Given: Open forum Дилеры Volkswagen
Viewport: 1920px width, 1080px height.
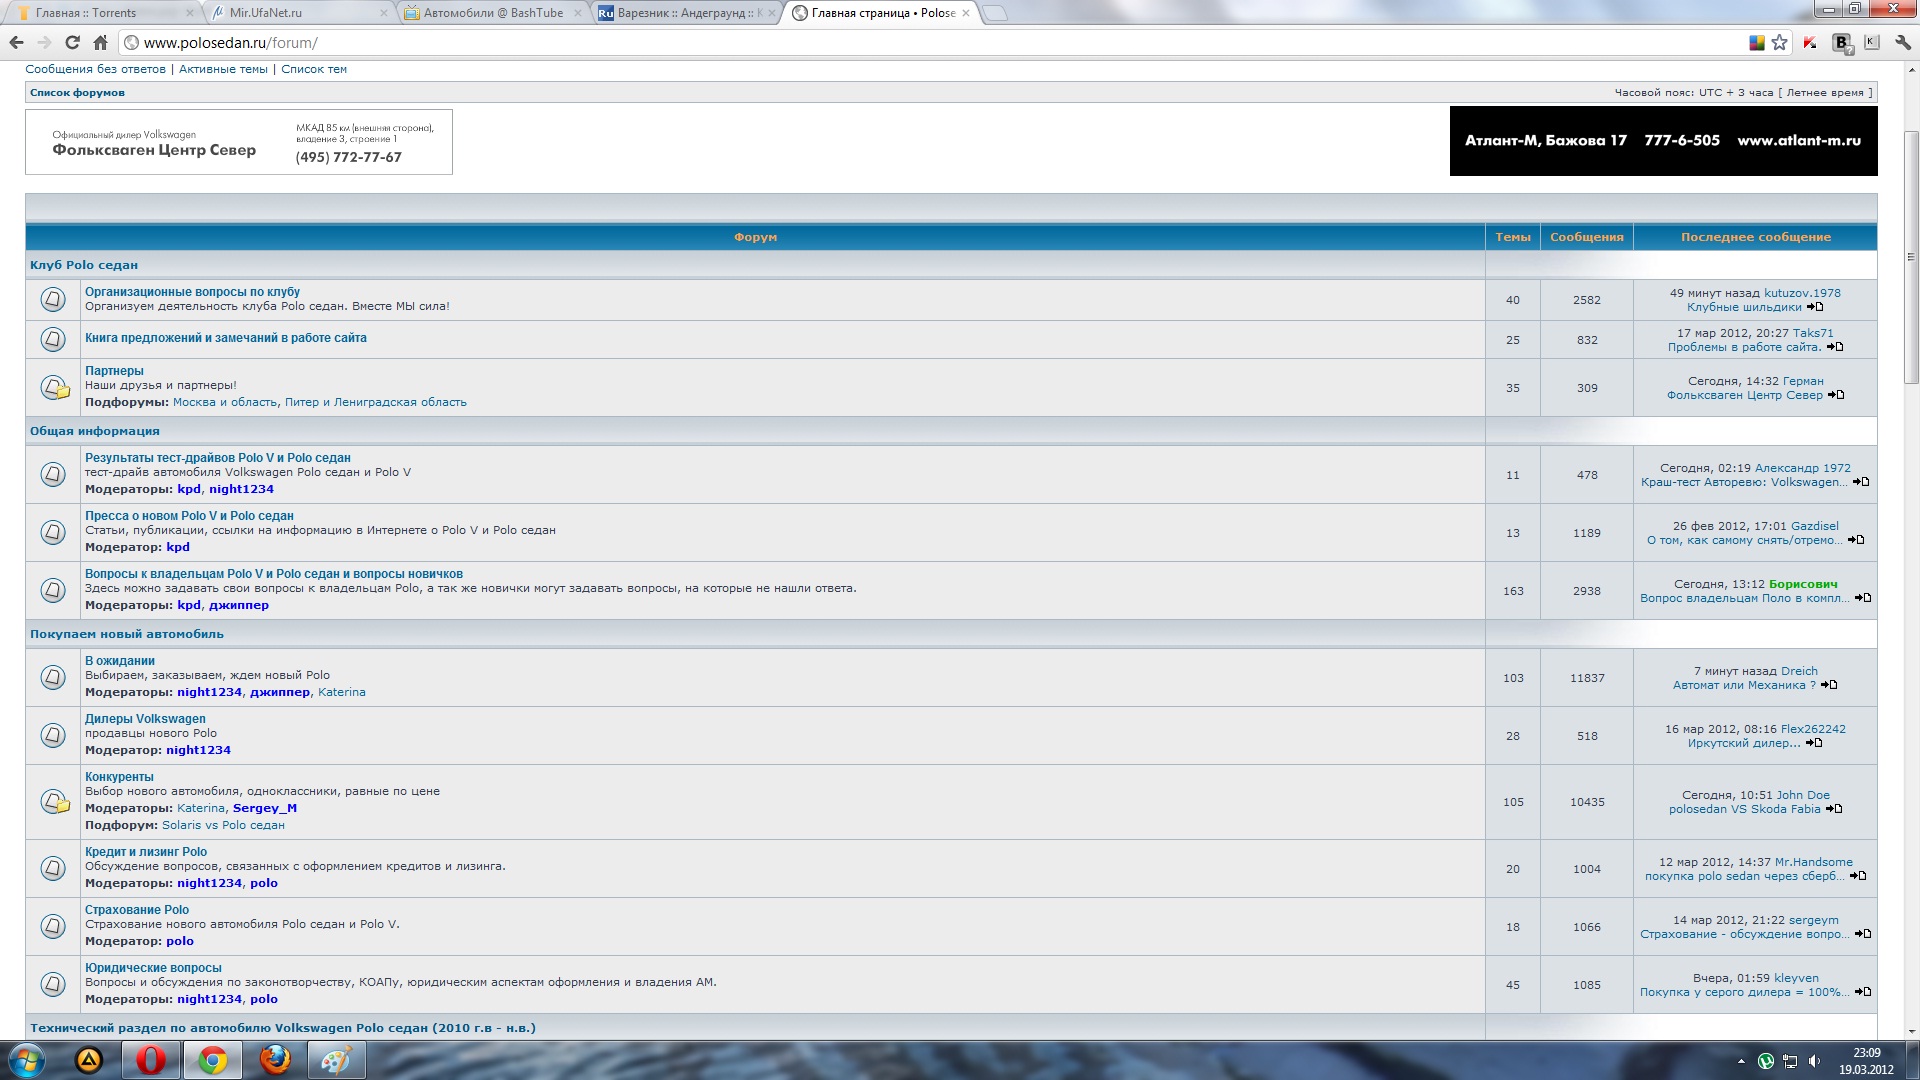Looking at the screenshot, I should (145, 719).
